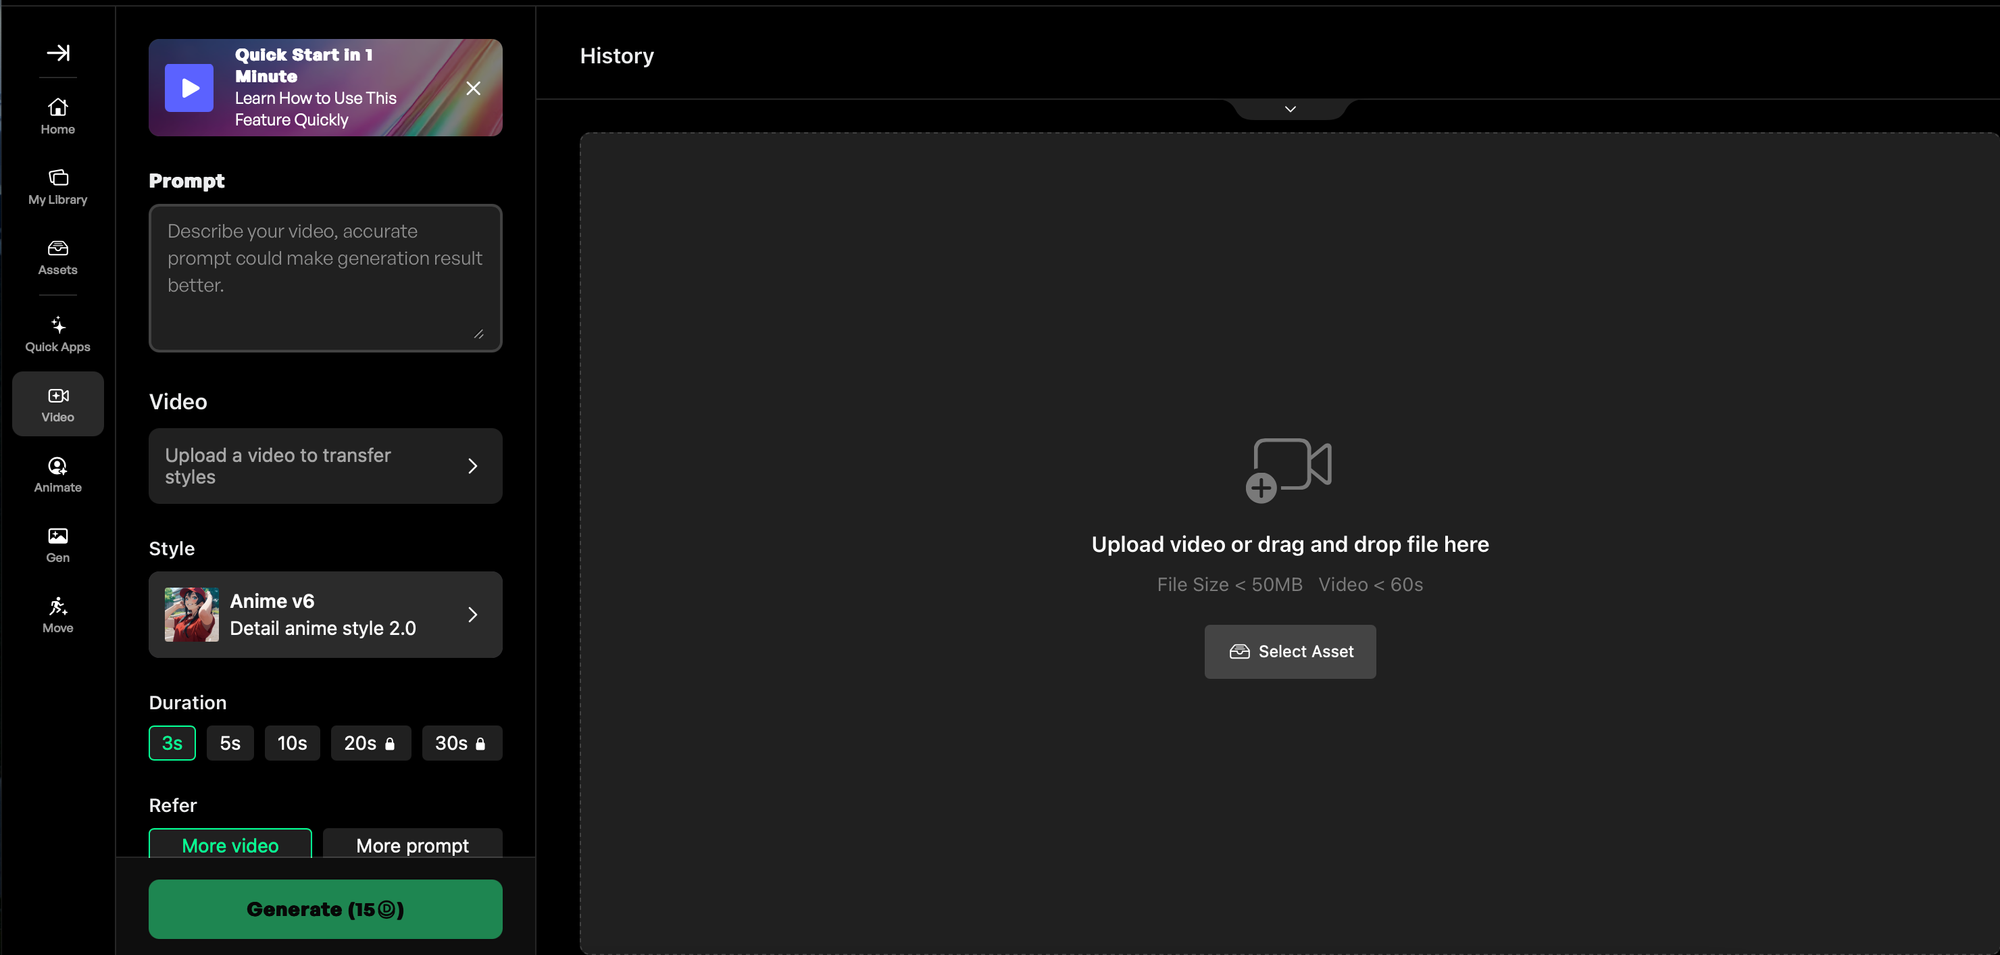The width and height of the screenshot is (2000, 955).
Task: Select the Animate tool
Action: click(58, 475)
